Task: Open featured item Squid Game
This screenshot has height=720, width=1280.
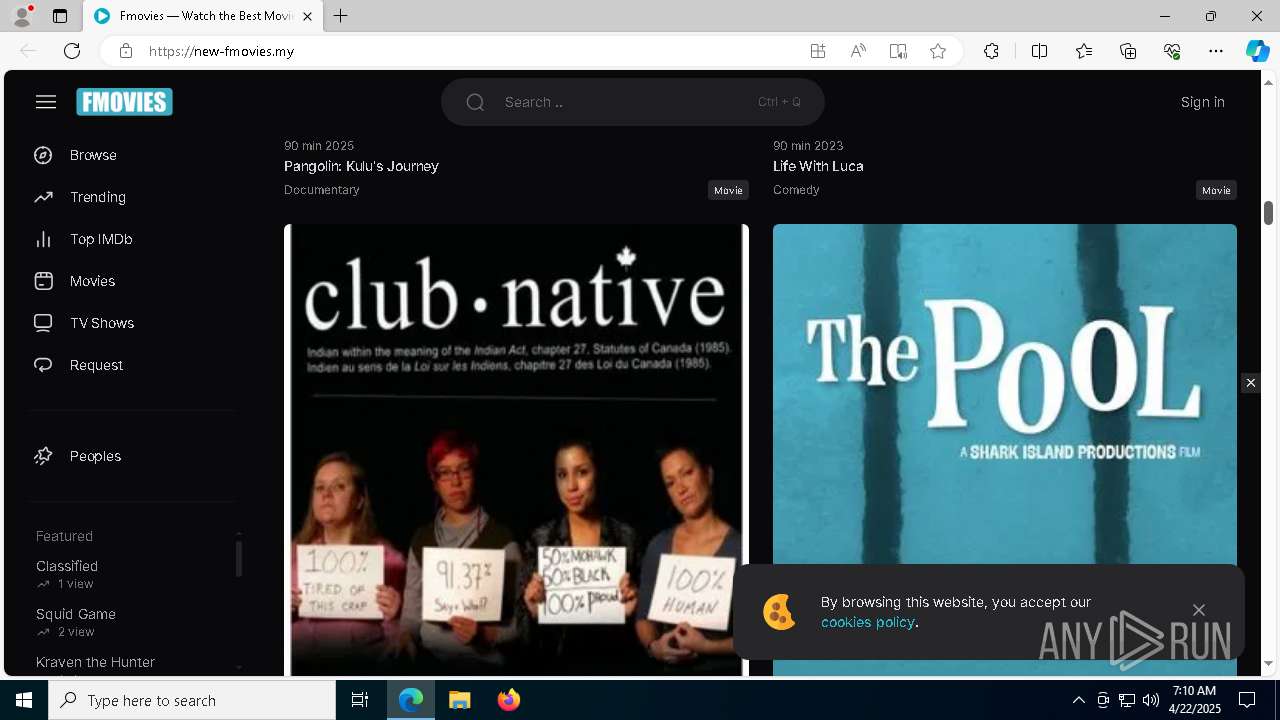Action: click(x=76, y=614)
